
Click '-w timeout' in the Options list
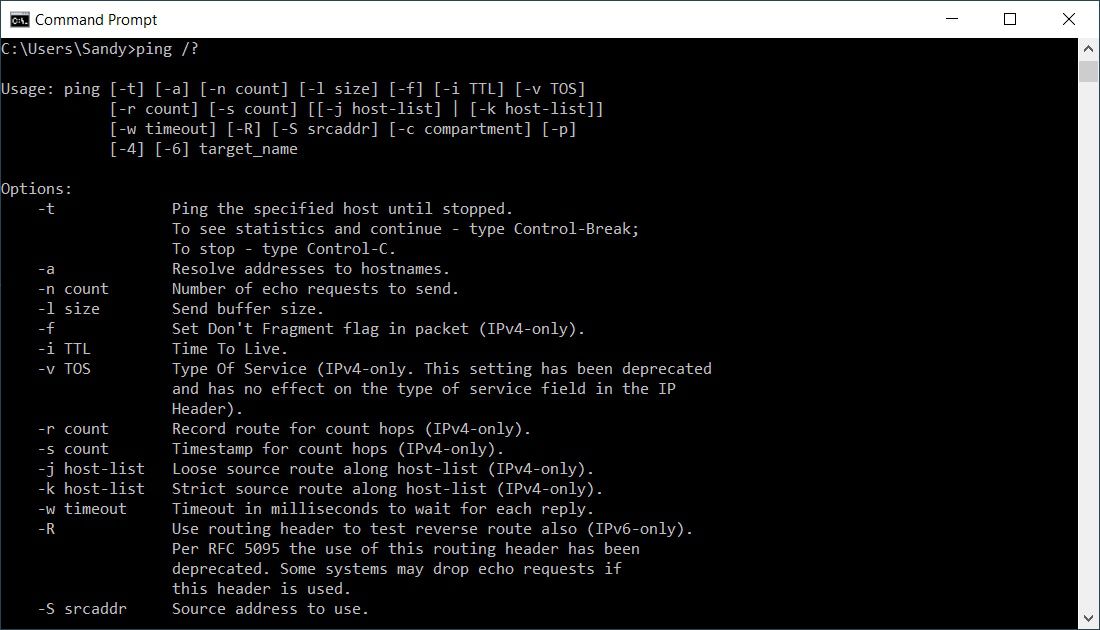pos(82,509)
